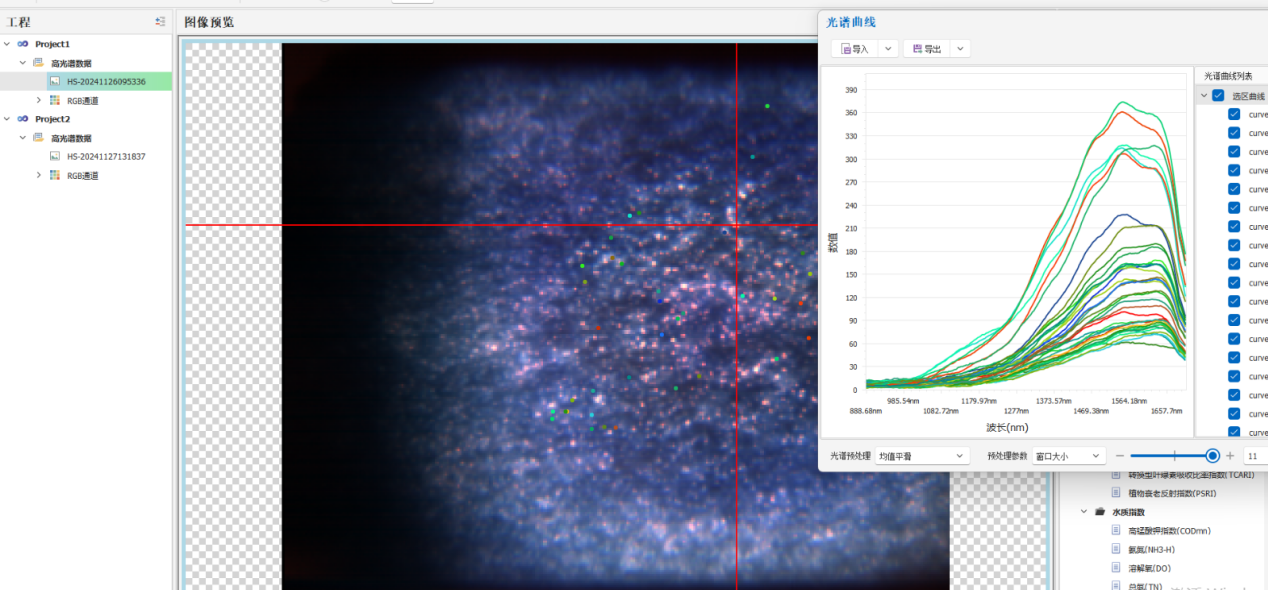Select the HS-20241126095336 tree item
1268x590 pixels.
(x=106, y=82)
